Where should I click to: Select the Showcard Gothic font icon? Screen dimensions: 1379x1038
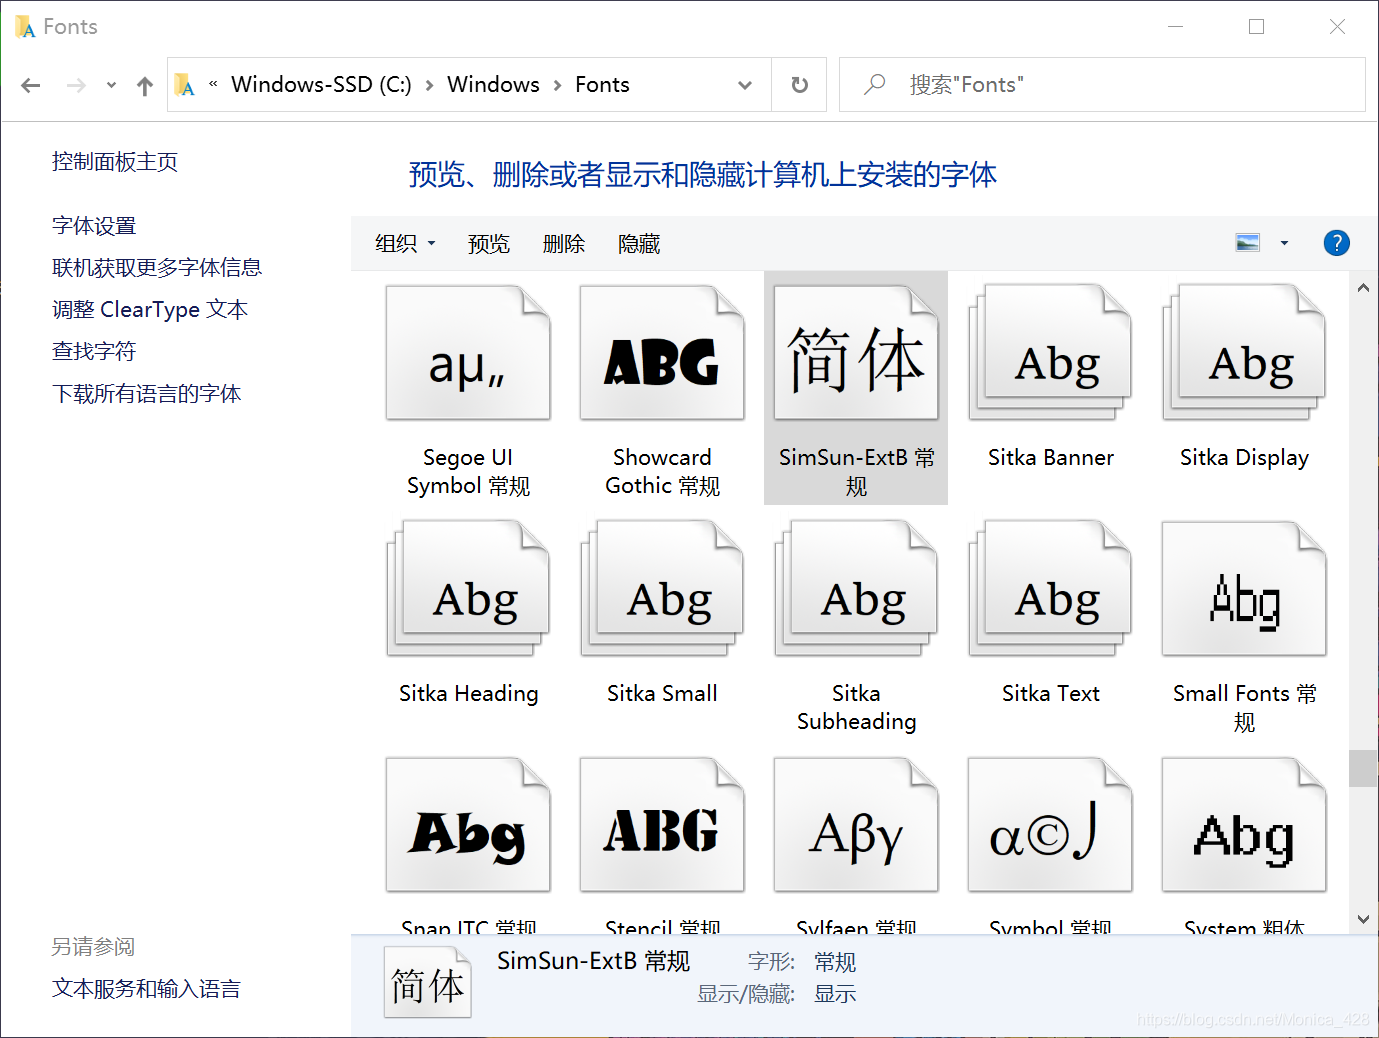661,353
